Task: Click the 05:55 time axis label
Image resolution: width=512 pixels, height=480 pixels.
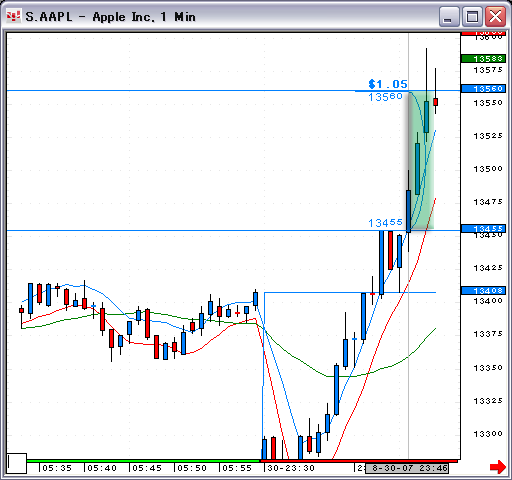Action: [x=237, y=468]
